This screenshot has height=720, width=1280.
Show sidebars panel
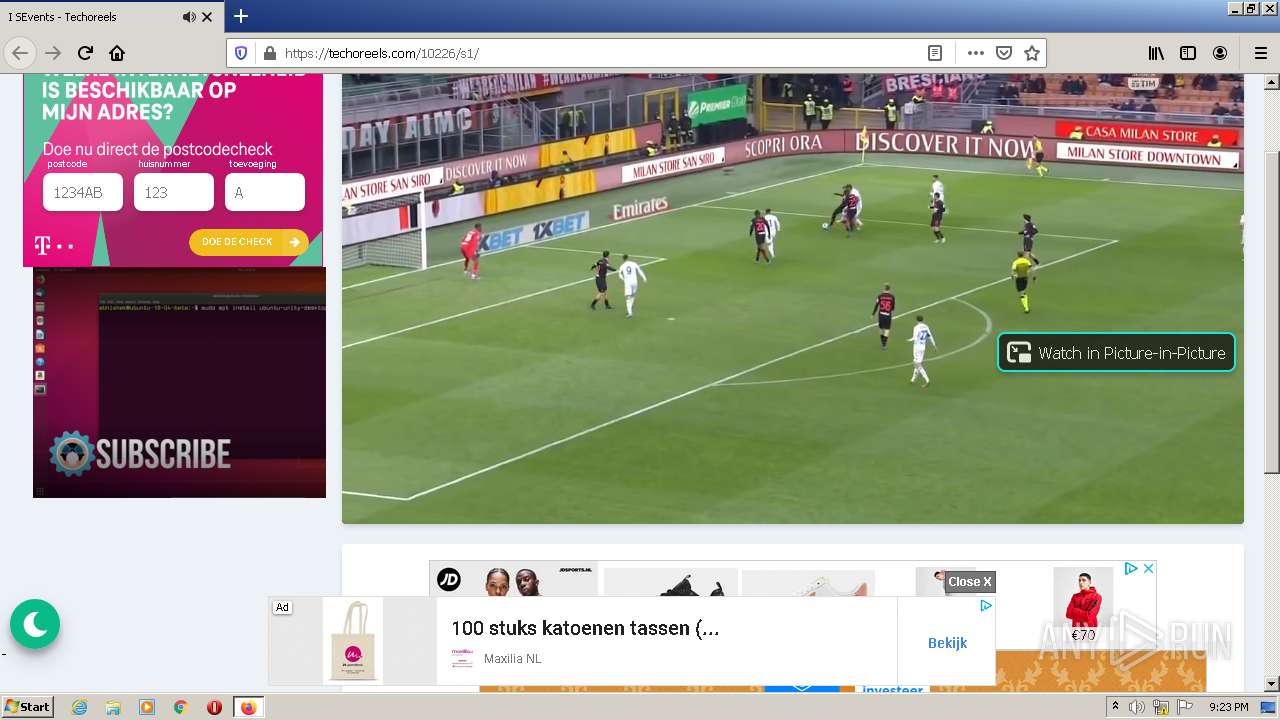1188,53
